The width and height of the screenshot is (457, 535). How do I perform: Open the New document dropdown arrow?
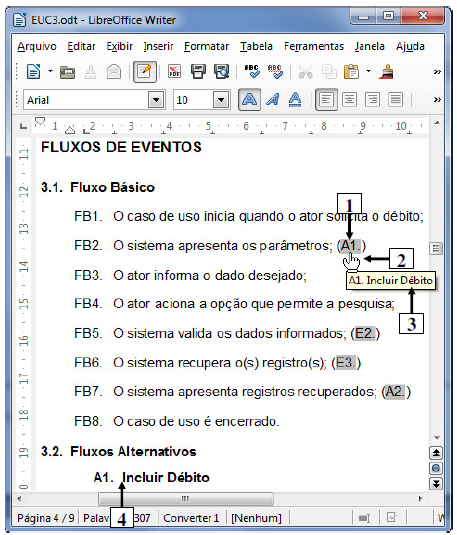tap(50, 71)
